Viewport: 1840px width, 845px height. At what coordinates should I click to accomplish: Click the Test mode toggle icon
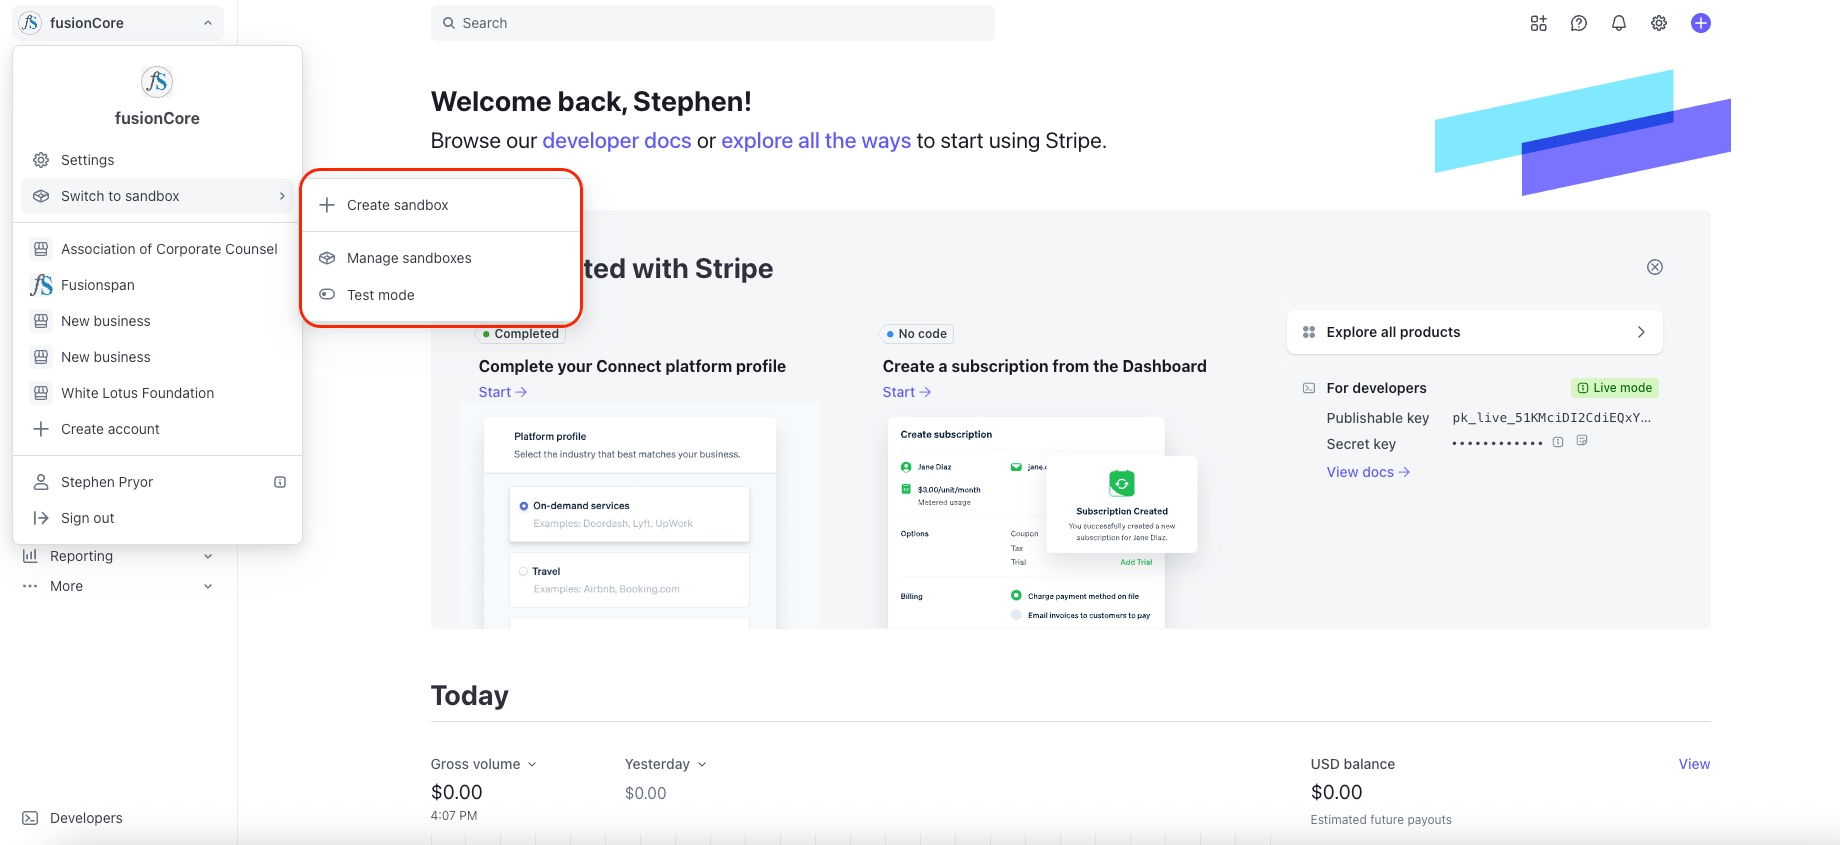pos(327,295)
